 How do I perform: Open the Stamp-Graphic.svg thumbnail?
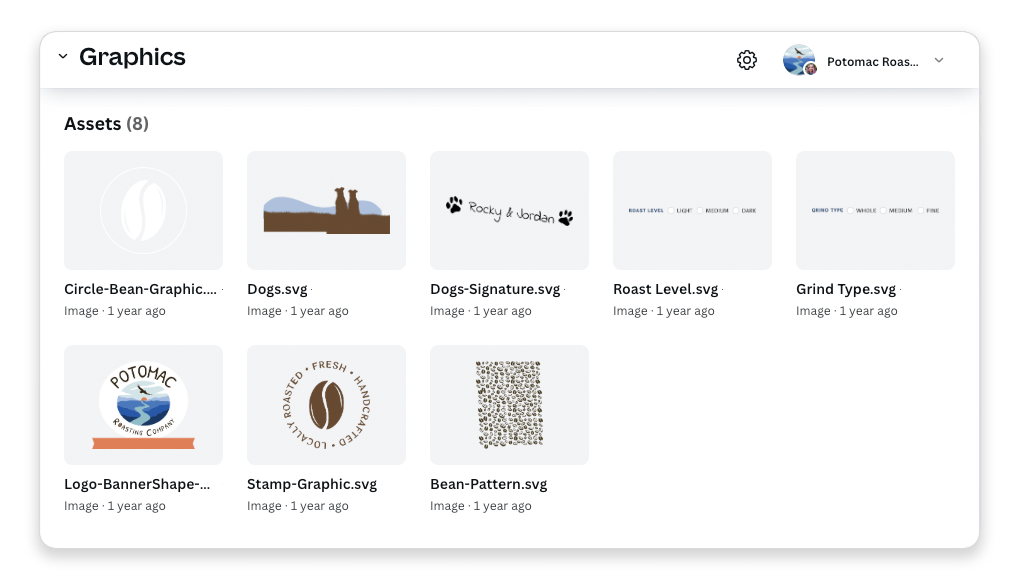(327, 405)
